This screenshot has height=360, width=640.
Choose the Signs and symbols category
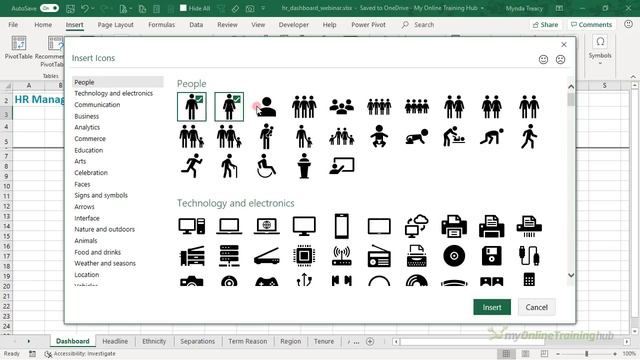[101, 196]
